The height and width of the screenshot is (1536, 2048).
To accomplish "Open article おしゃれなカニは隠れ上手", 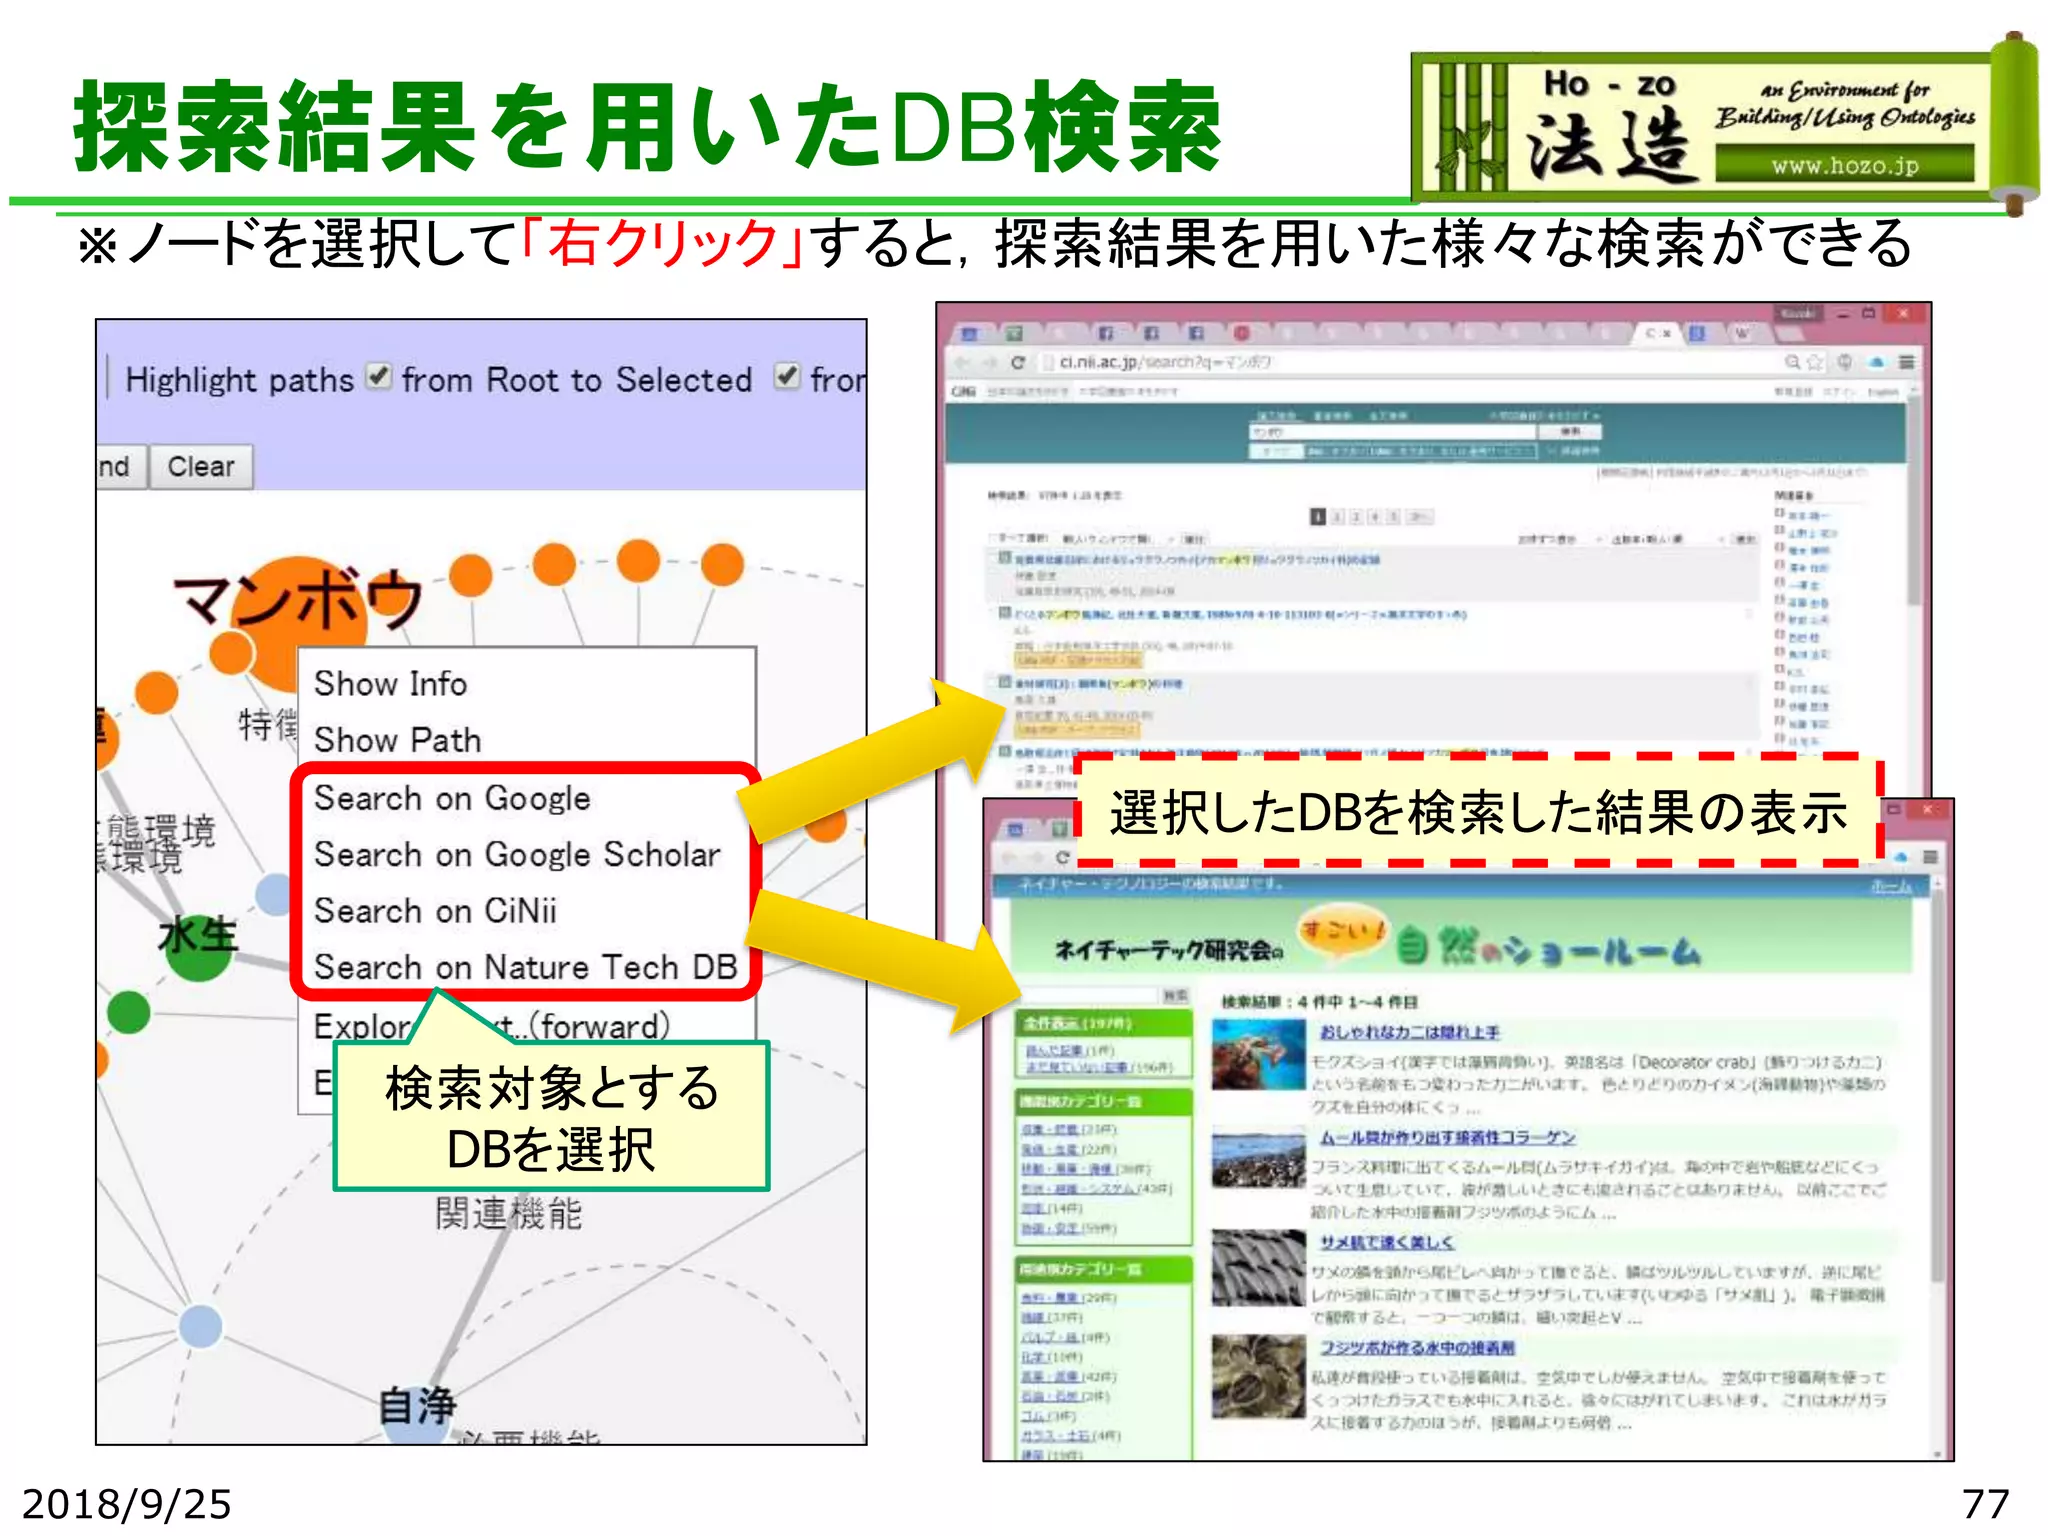I will pyautogui.click(x=1409, y=1031).
